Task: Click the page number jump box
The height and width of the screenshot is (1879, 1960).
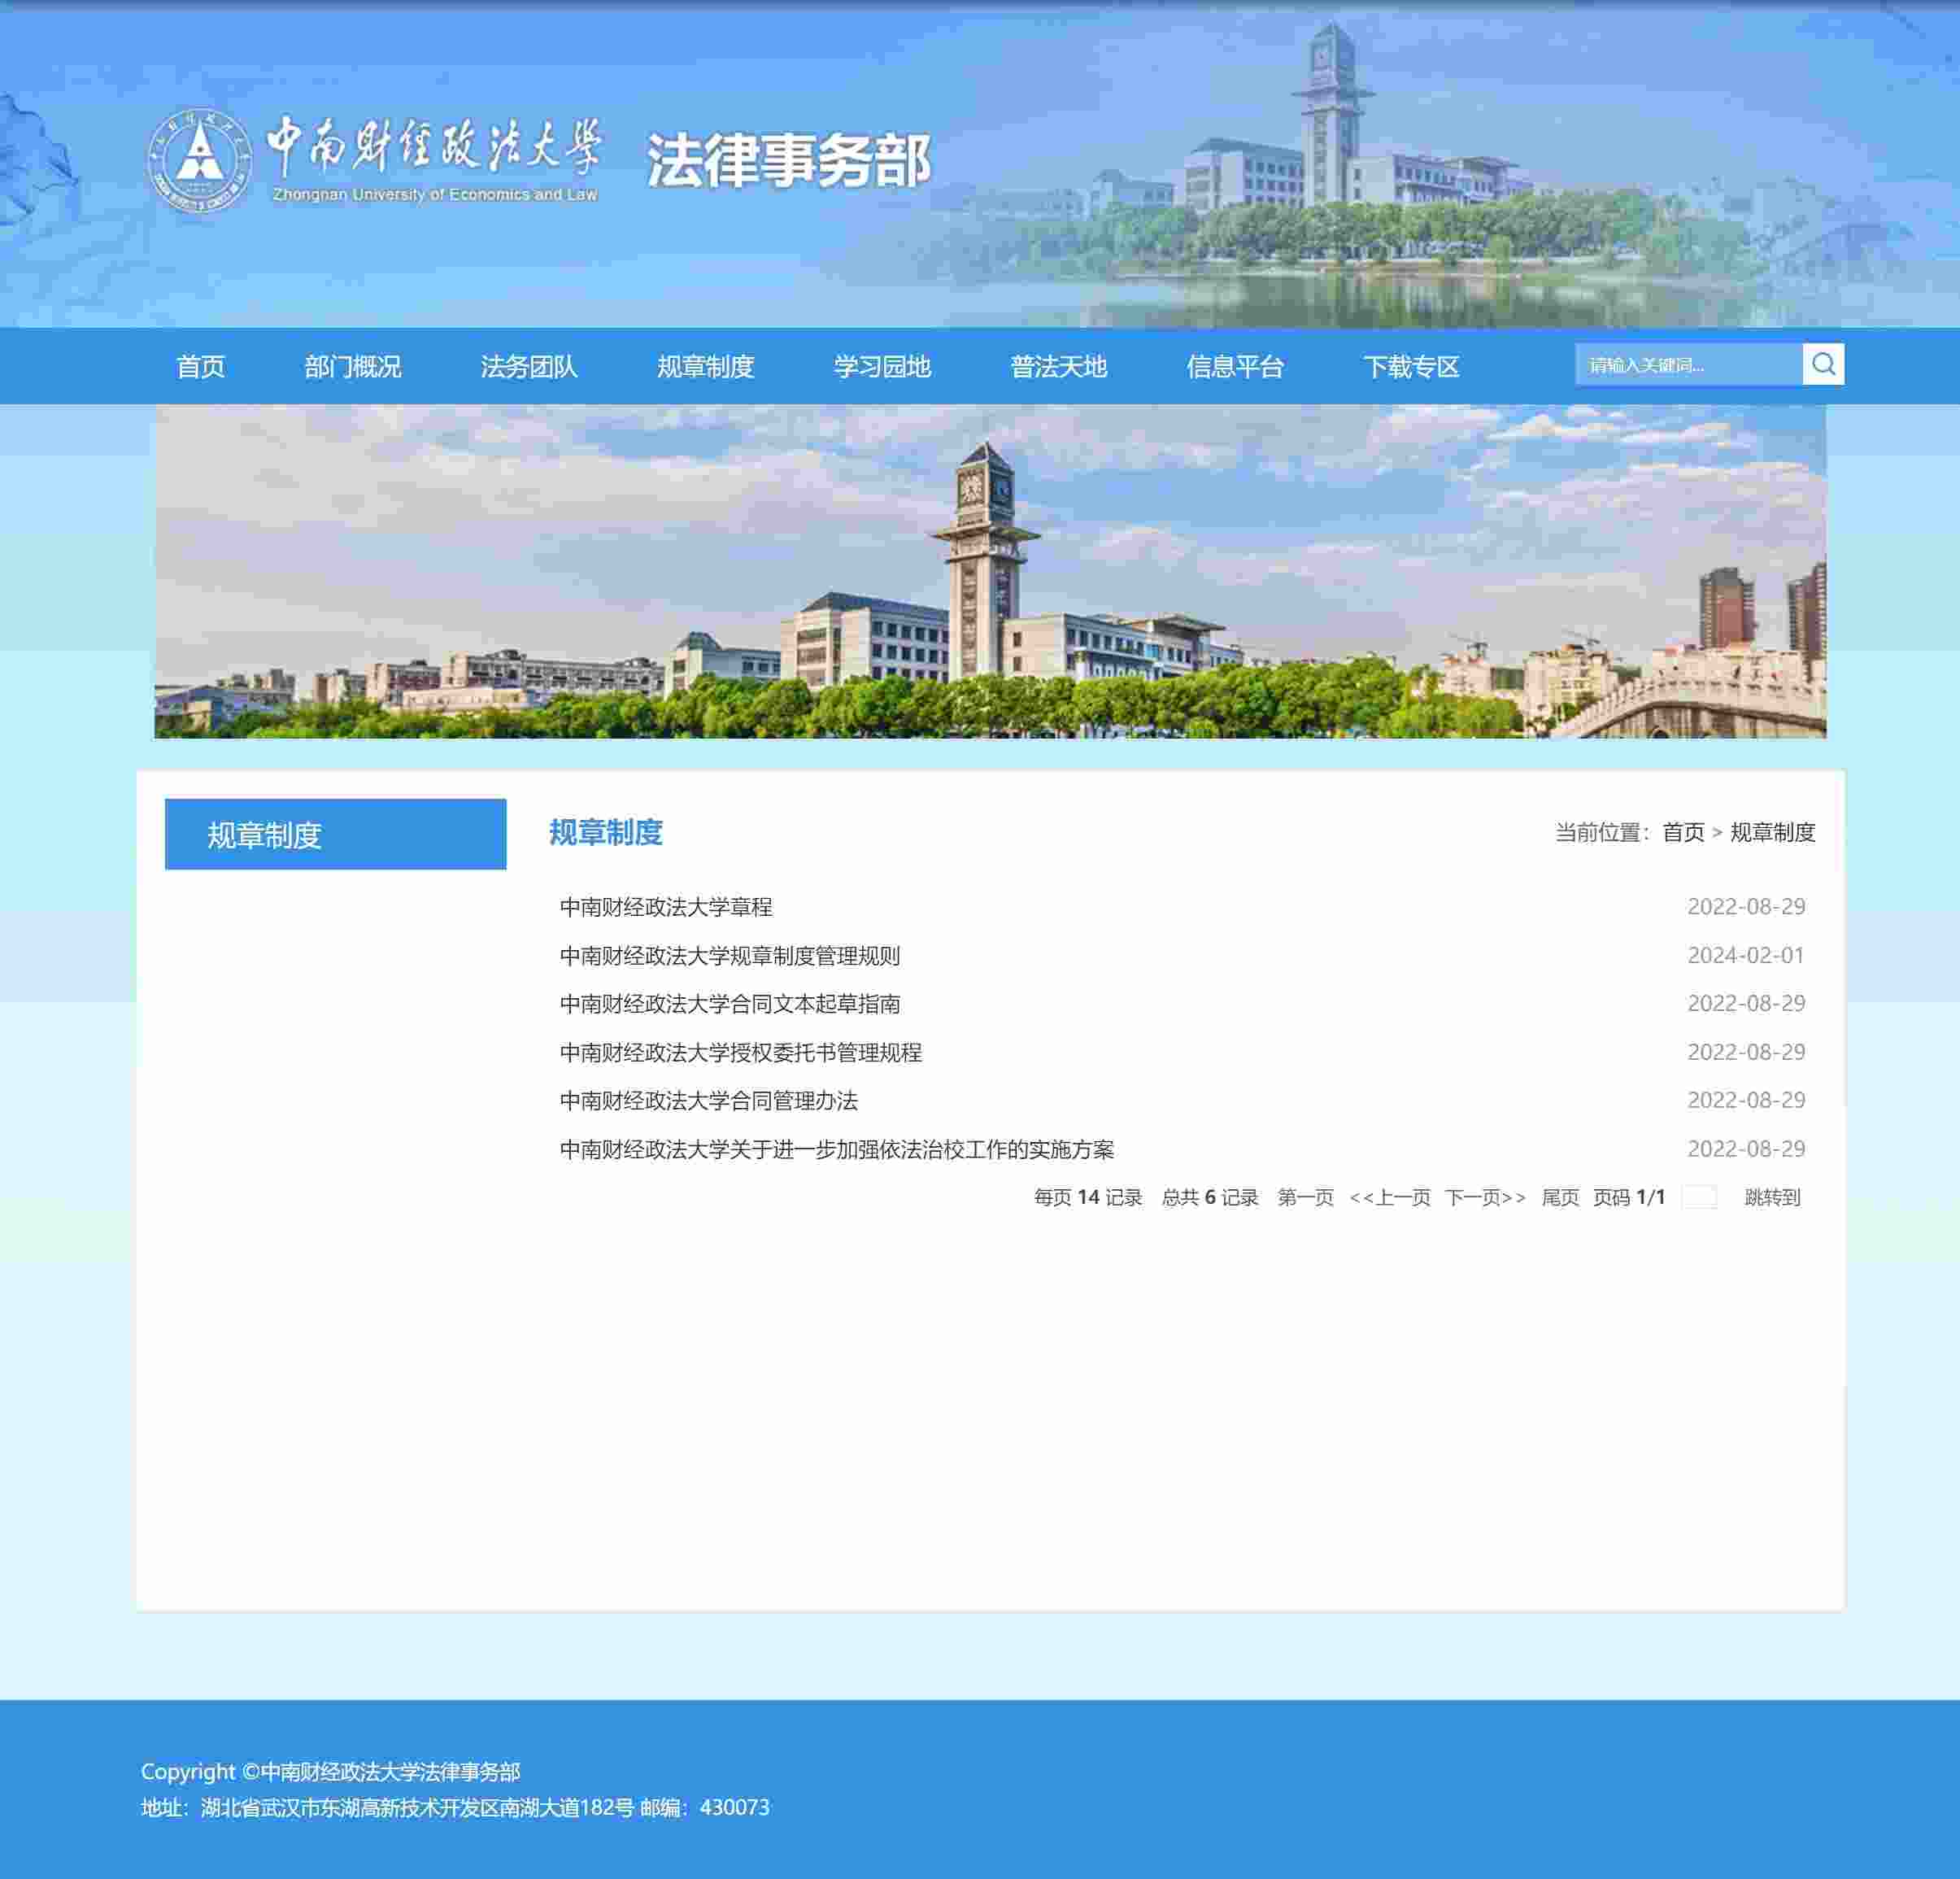Action: pos(1699,1197)
